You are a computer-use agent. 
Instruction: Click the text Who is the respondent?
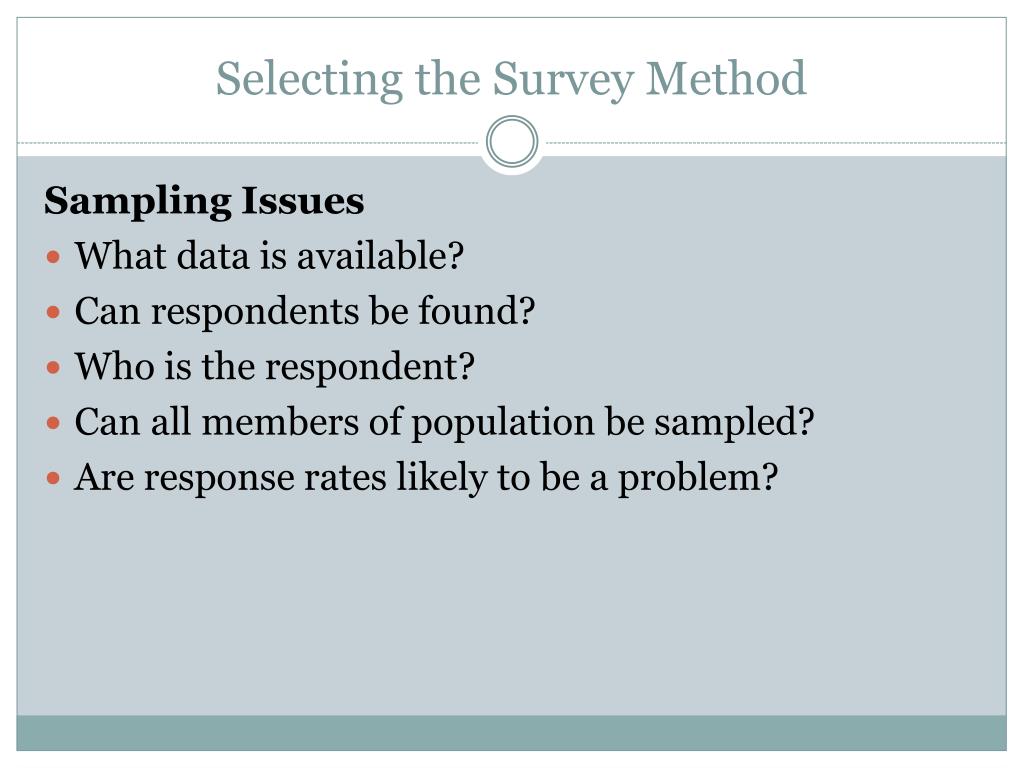tap(274, 366)
